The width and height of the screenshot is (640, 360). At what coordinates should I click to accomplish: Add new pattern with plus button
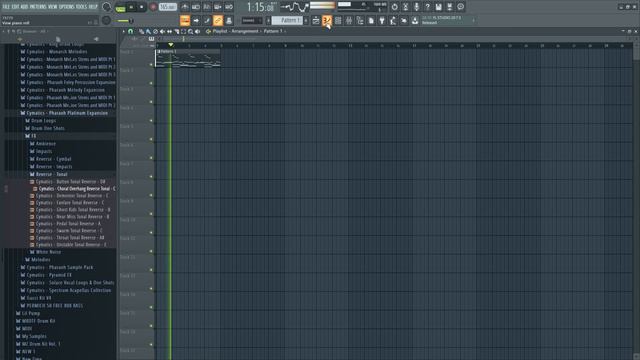point(306,20)
